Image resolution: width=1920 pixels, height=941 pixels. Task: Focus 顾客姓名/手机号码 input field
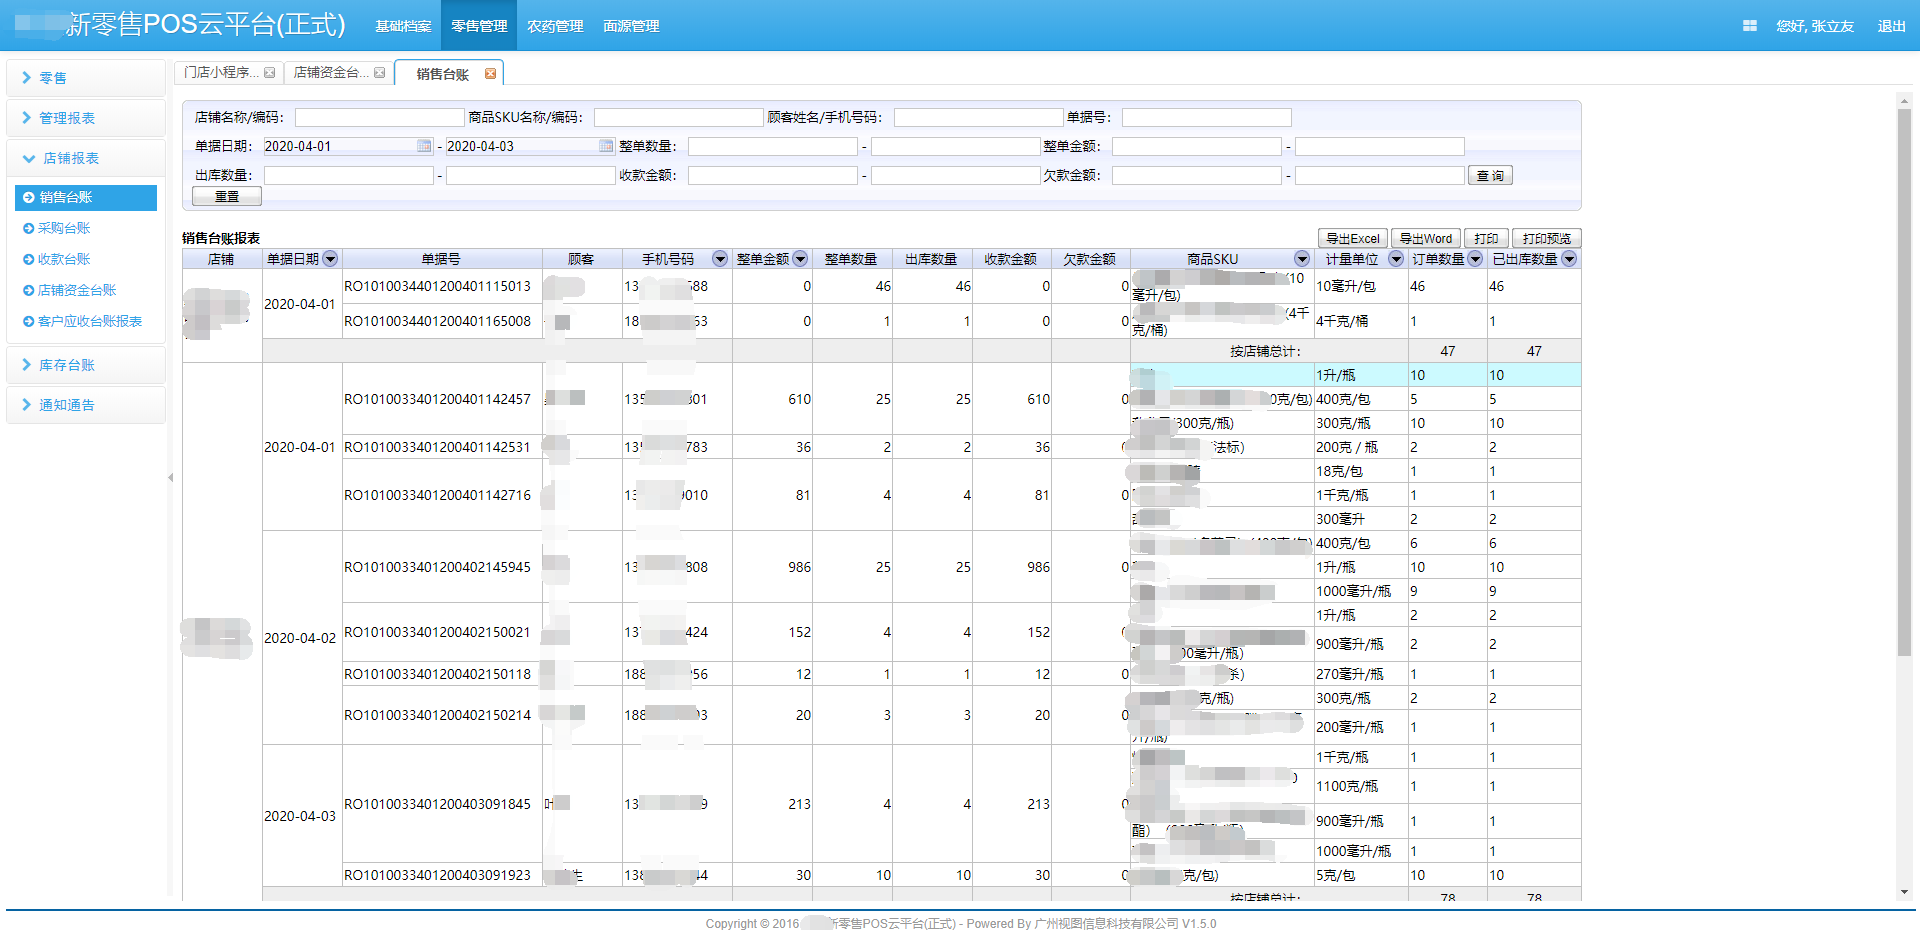pyautogui.click(x=978, y=117)
